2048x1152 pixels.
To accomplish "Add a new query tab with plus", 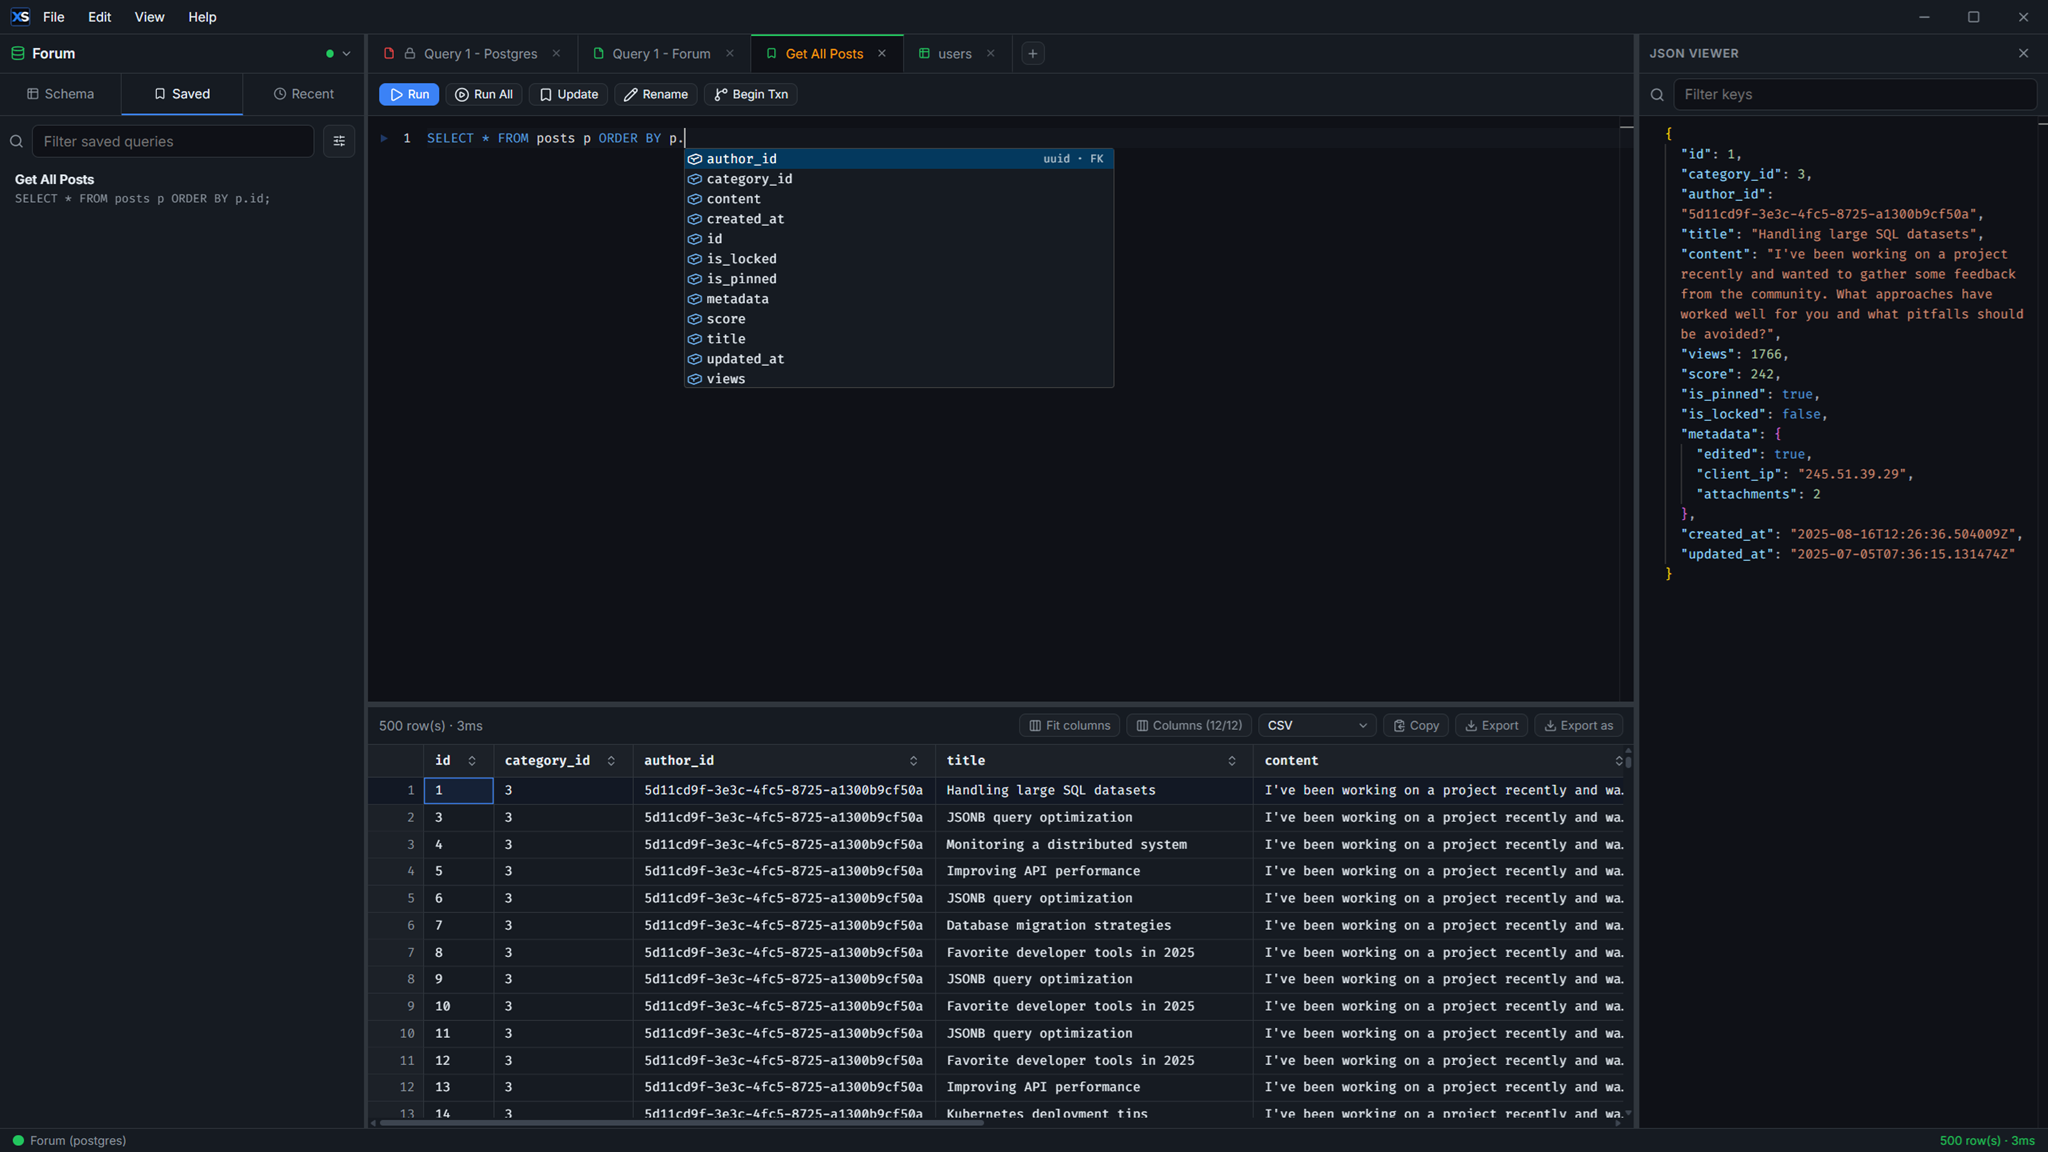I will coord(1033,54).
